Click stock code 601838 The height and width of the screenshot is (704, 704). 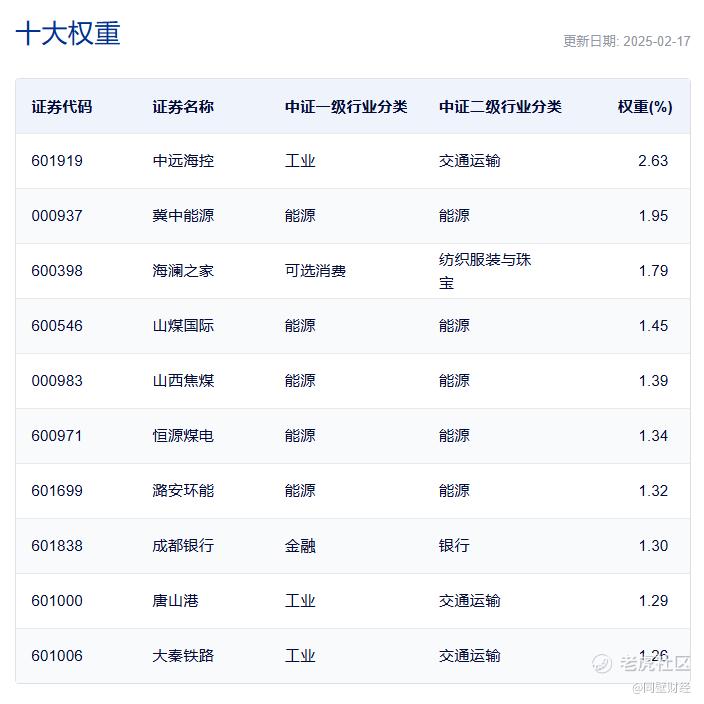click(x=57, y=546)
